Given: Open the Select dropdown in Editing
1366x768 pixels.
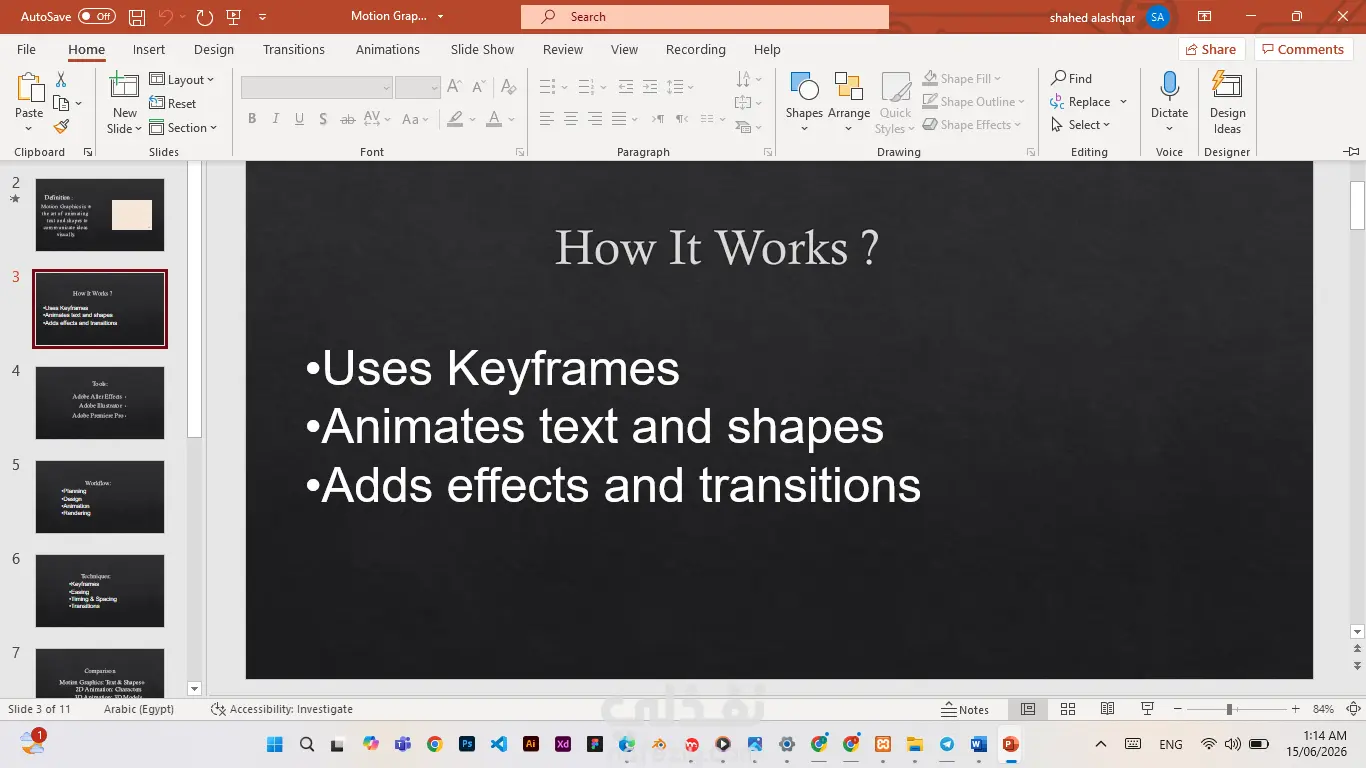Looking at the screenshot, I should [x=1081, y=125].
